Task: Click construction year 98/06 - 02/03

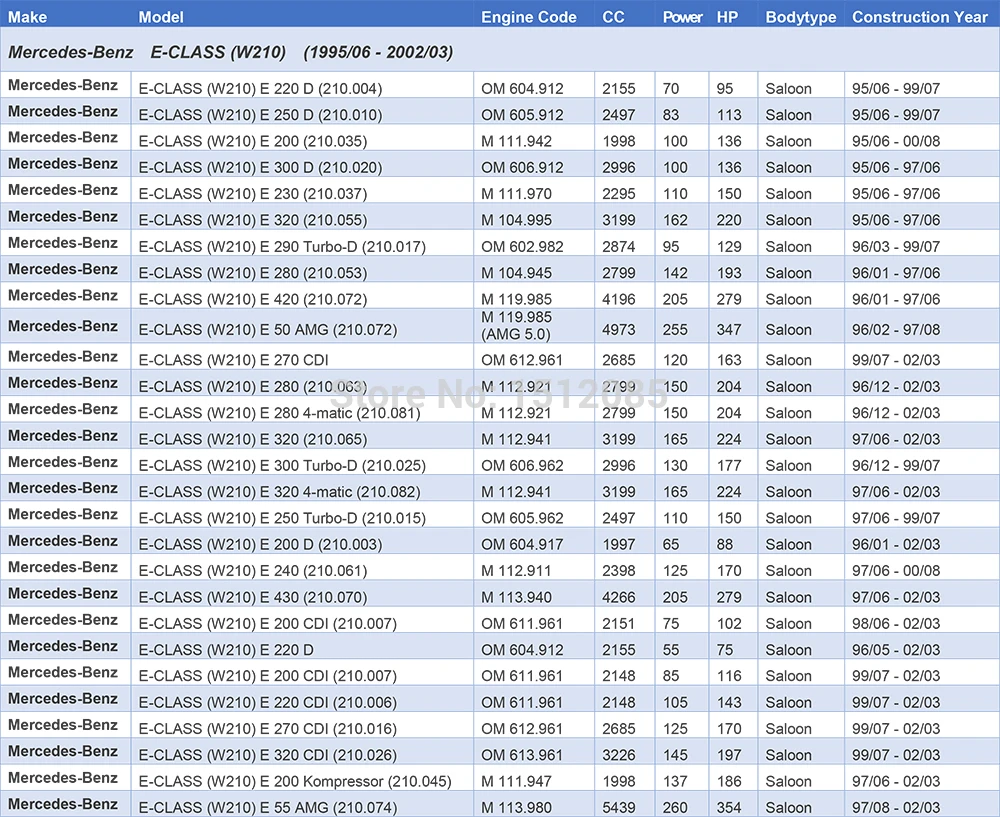Action: 896,623
